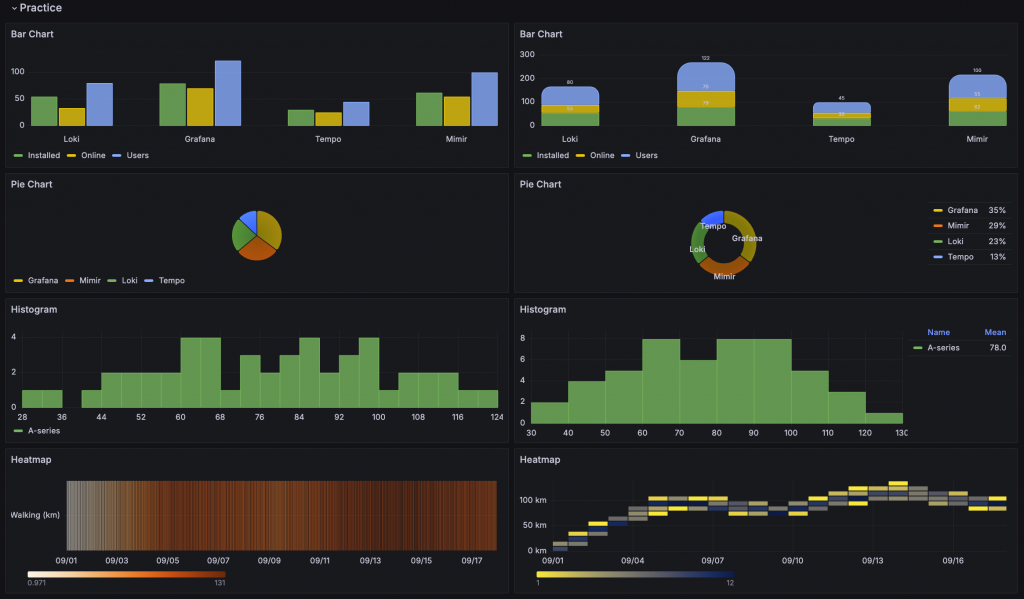Click 09/10 date on yellow-blue heatmap axis
1024x599 pixels.
coord(792,560)
